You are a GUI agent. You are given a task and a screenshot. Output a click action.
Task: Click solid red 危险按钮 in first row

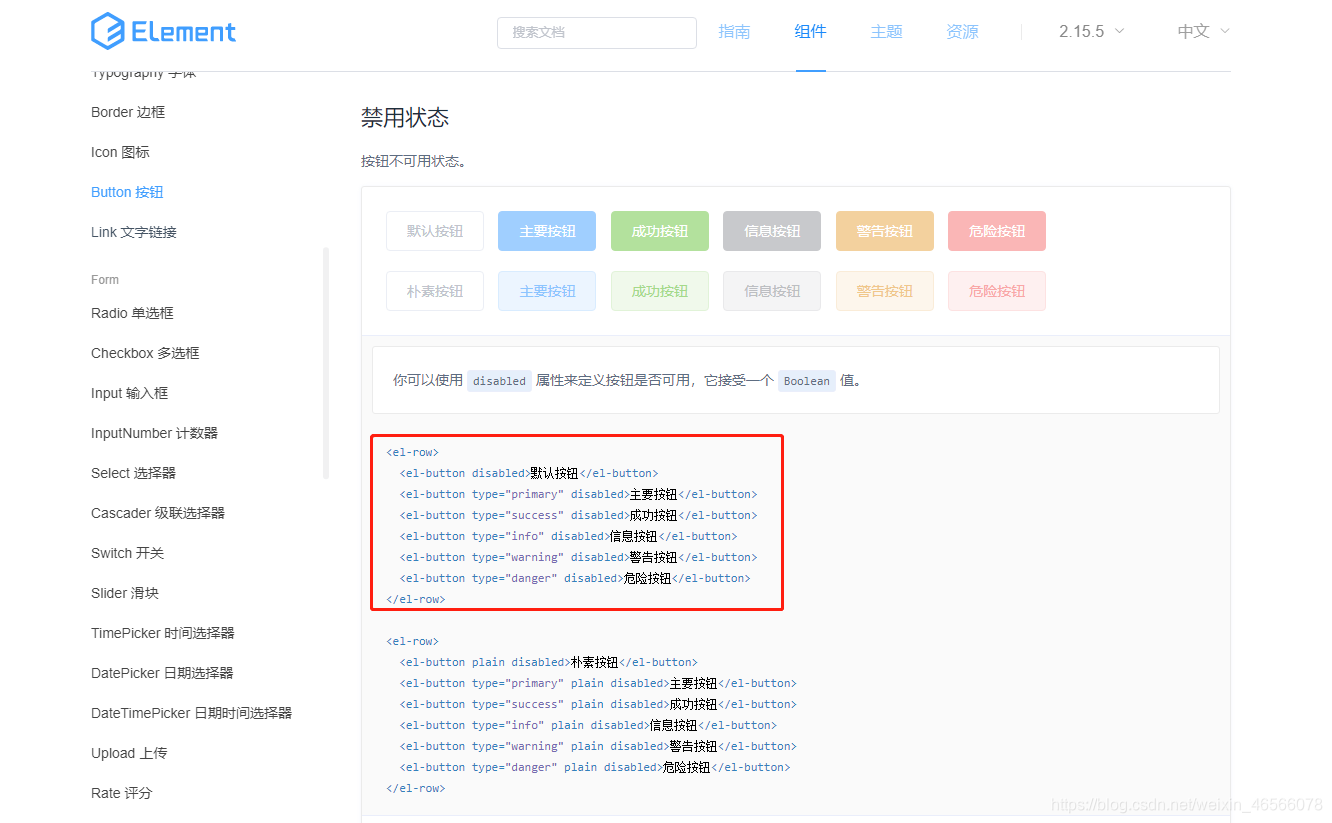point(997,231)
